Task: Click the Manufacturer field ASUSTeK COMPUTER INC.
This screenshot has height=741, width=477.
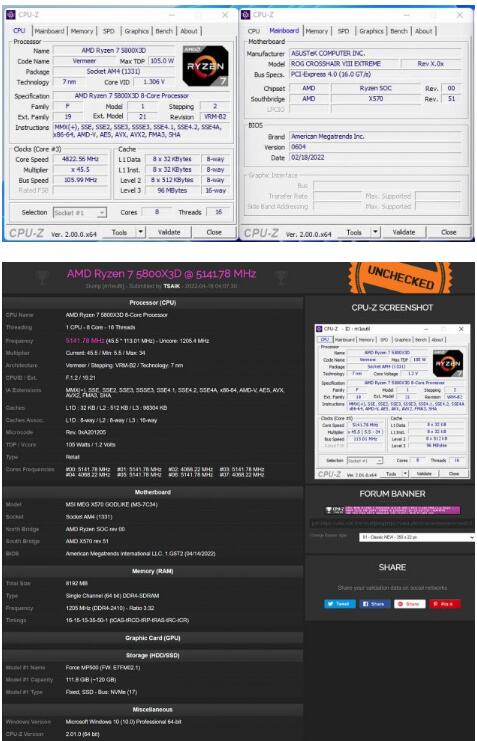Action: (376, 53)
